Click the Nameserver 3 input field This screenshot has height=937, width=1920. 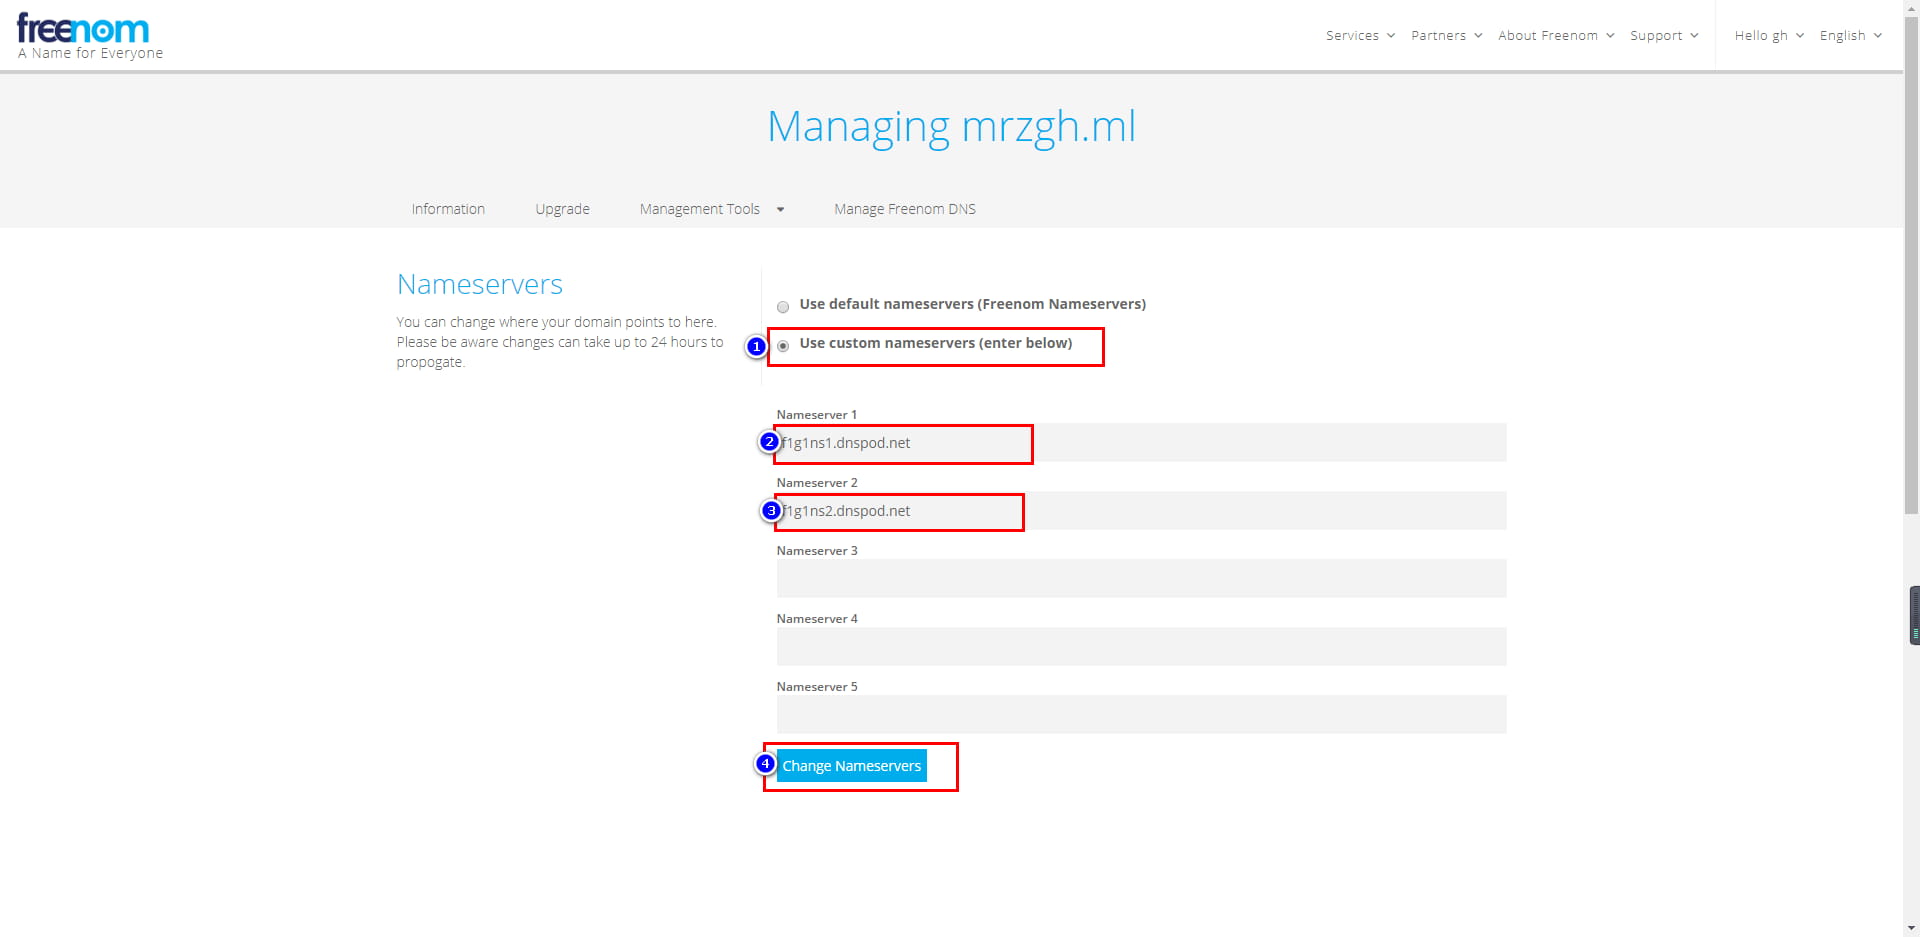point(1140,579)
